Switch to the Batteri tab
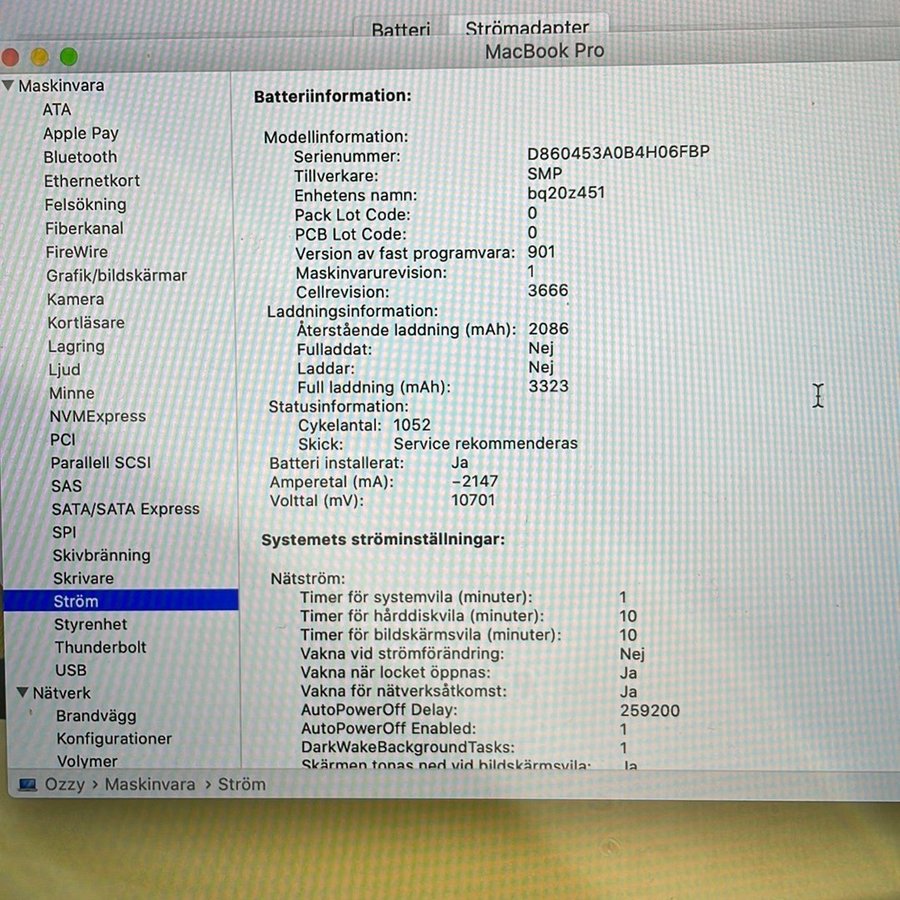This screenshot has width=900, height=900. click(x=400, y=30)
